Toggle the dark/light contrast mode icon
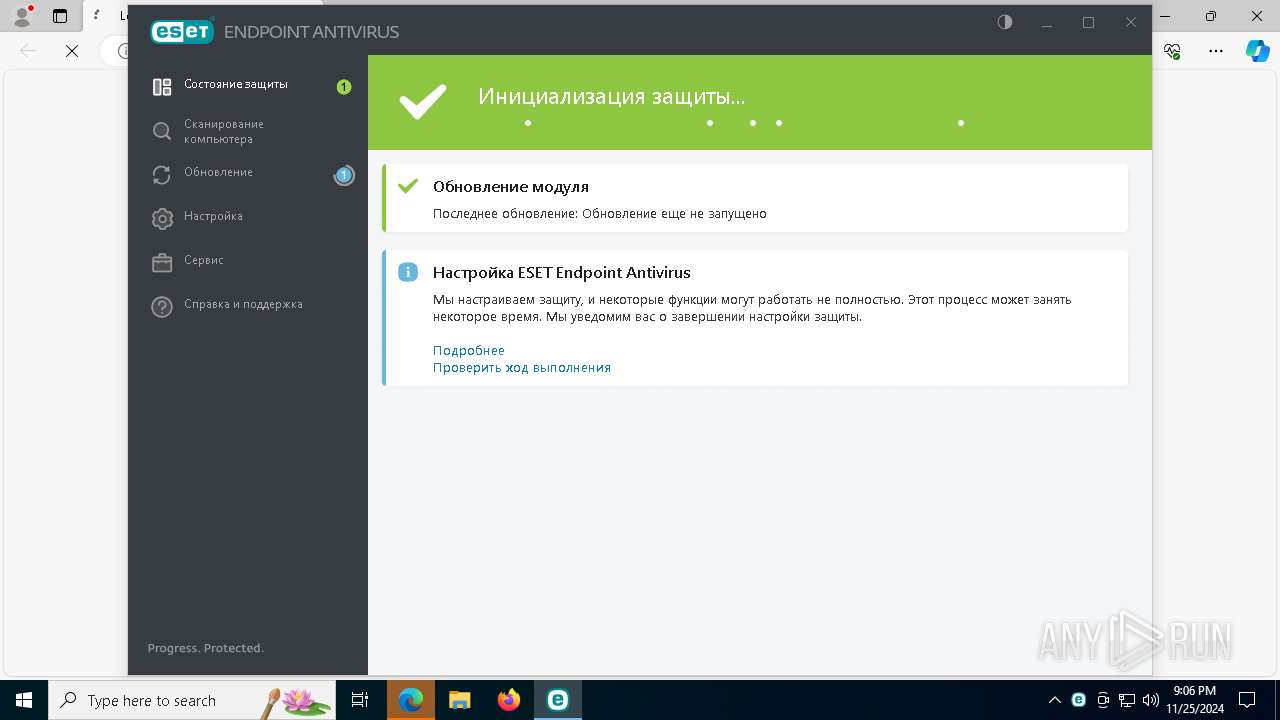The image size is (1280, 720). pyautogui.click(x=1005, y=22)
